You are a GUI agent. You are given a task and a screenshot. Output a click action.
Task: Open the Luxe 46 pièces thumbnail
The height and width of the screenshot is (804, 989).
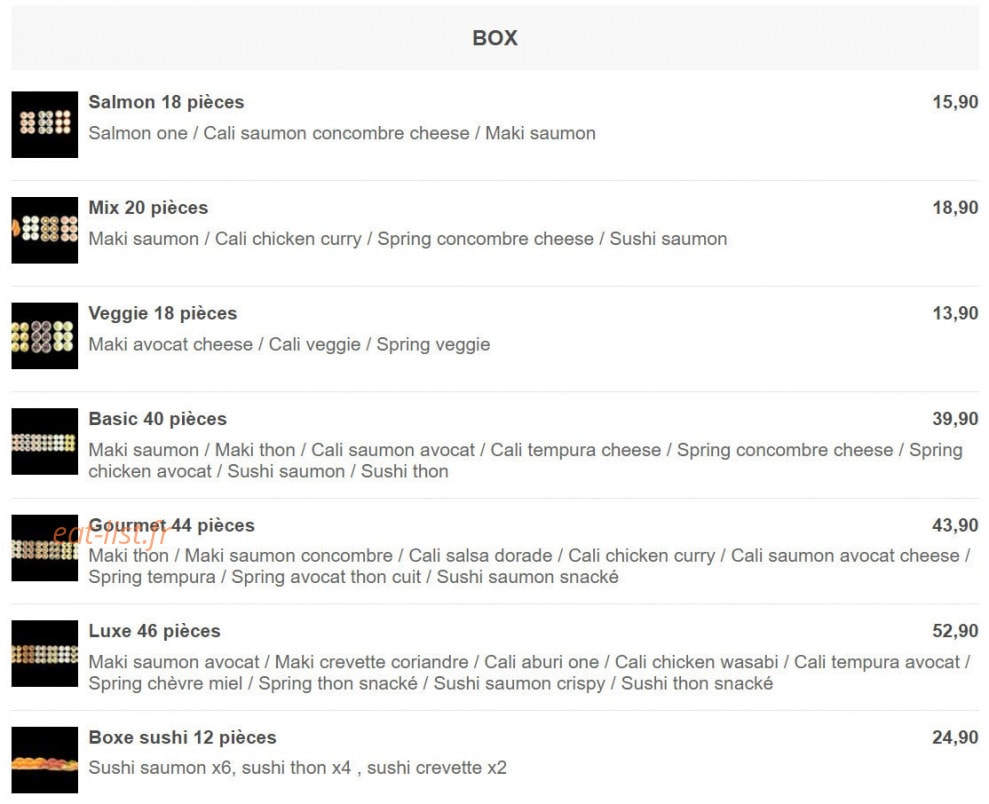pyautogui.click(x=45, y=653)
